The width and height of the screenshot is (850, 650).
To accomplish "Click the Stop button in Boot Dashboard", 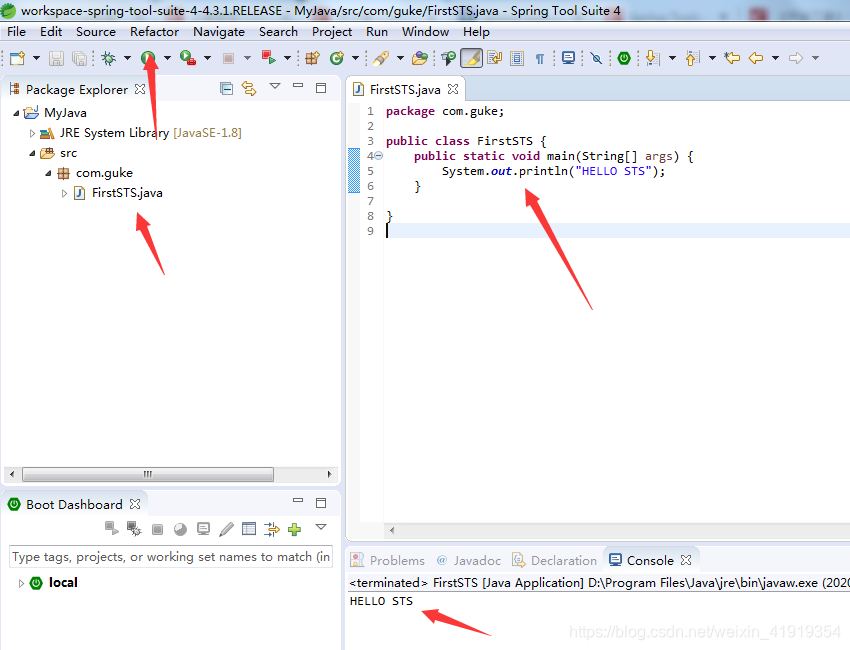I will click(x=156, y=528).
